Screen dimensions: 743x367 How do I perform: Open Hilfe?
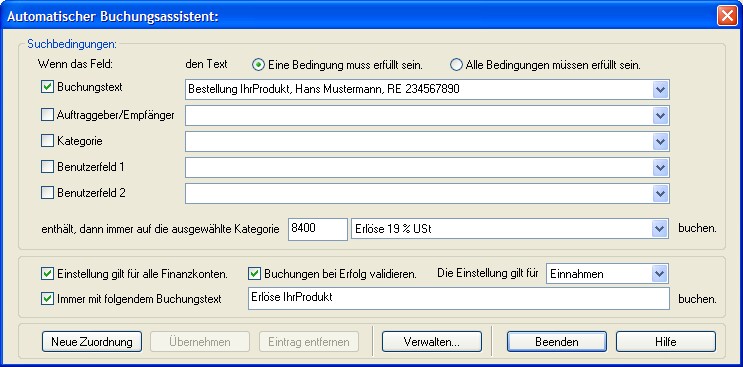click(x=666, y=341)
